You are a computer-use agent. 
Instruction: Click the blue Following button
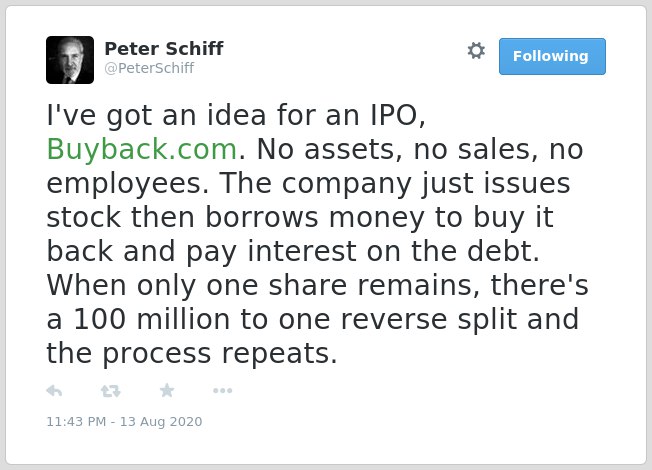(x=552, y=57)
